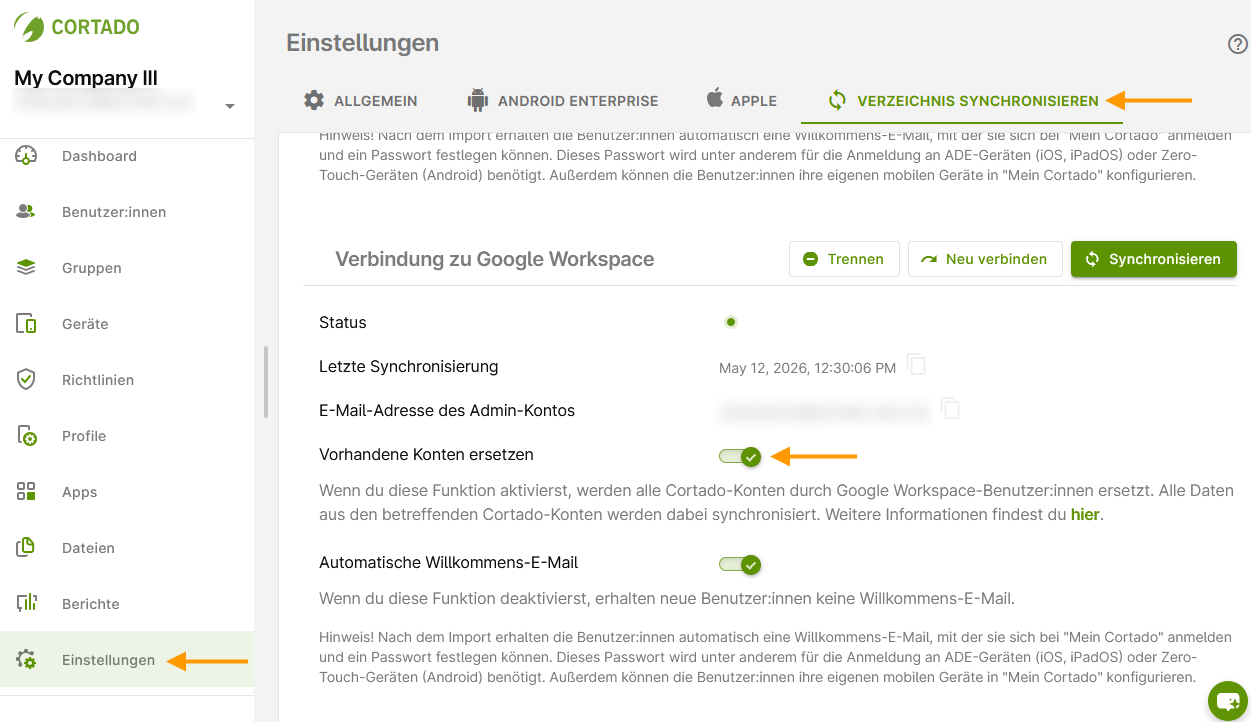1251x722 pixels.
Task: Click the Richtlinien shield icon
Action: [x=26, y=380]
